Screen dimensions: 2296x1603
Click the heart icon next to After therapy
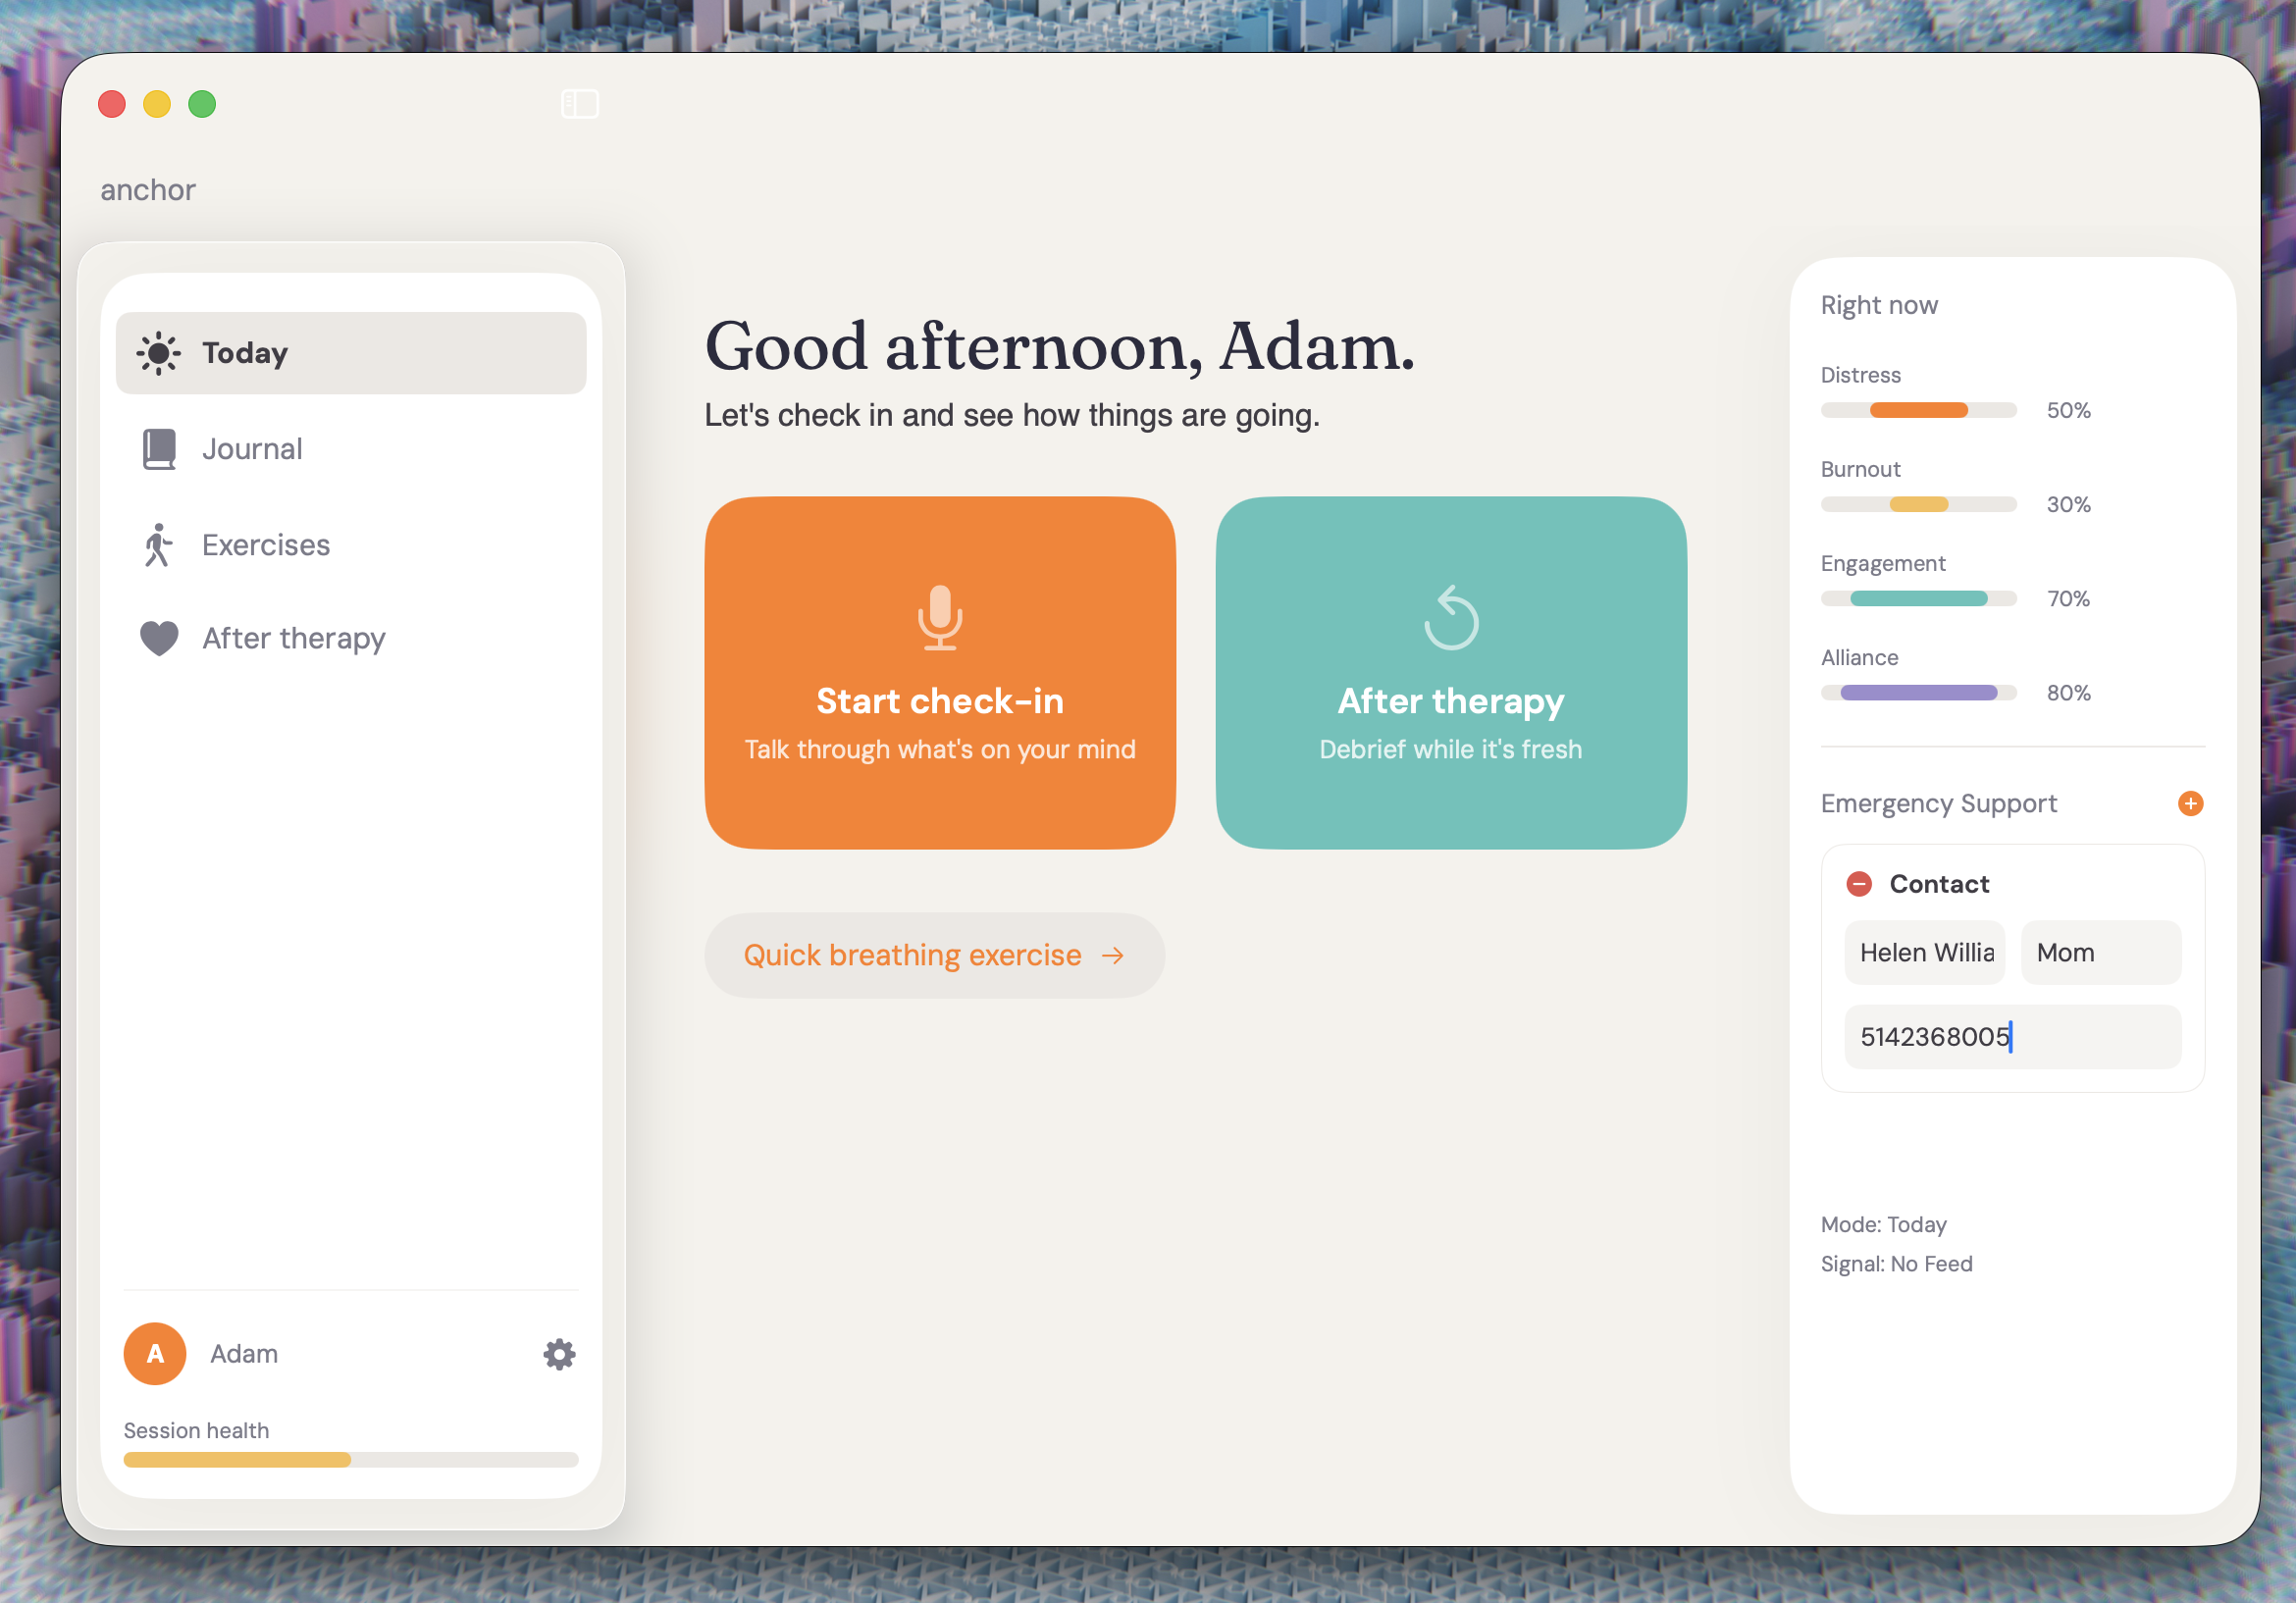click(158, 638)
